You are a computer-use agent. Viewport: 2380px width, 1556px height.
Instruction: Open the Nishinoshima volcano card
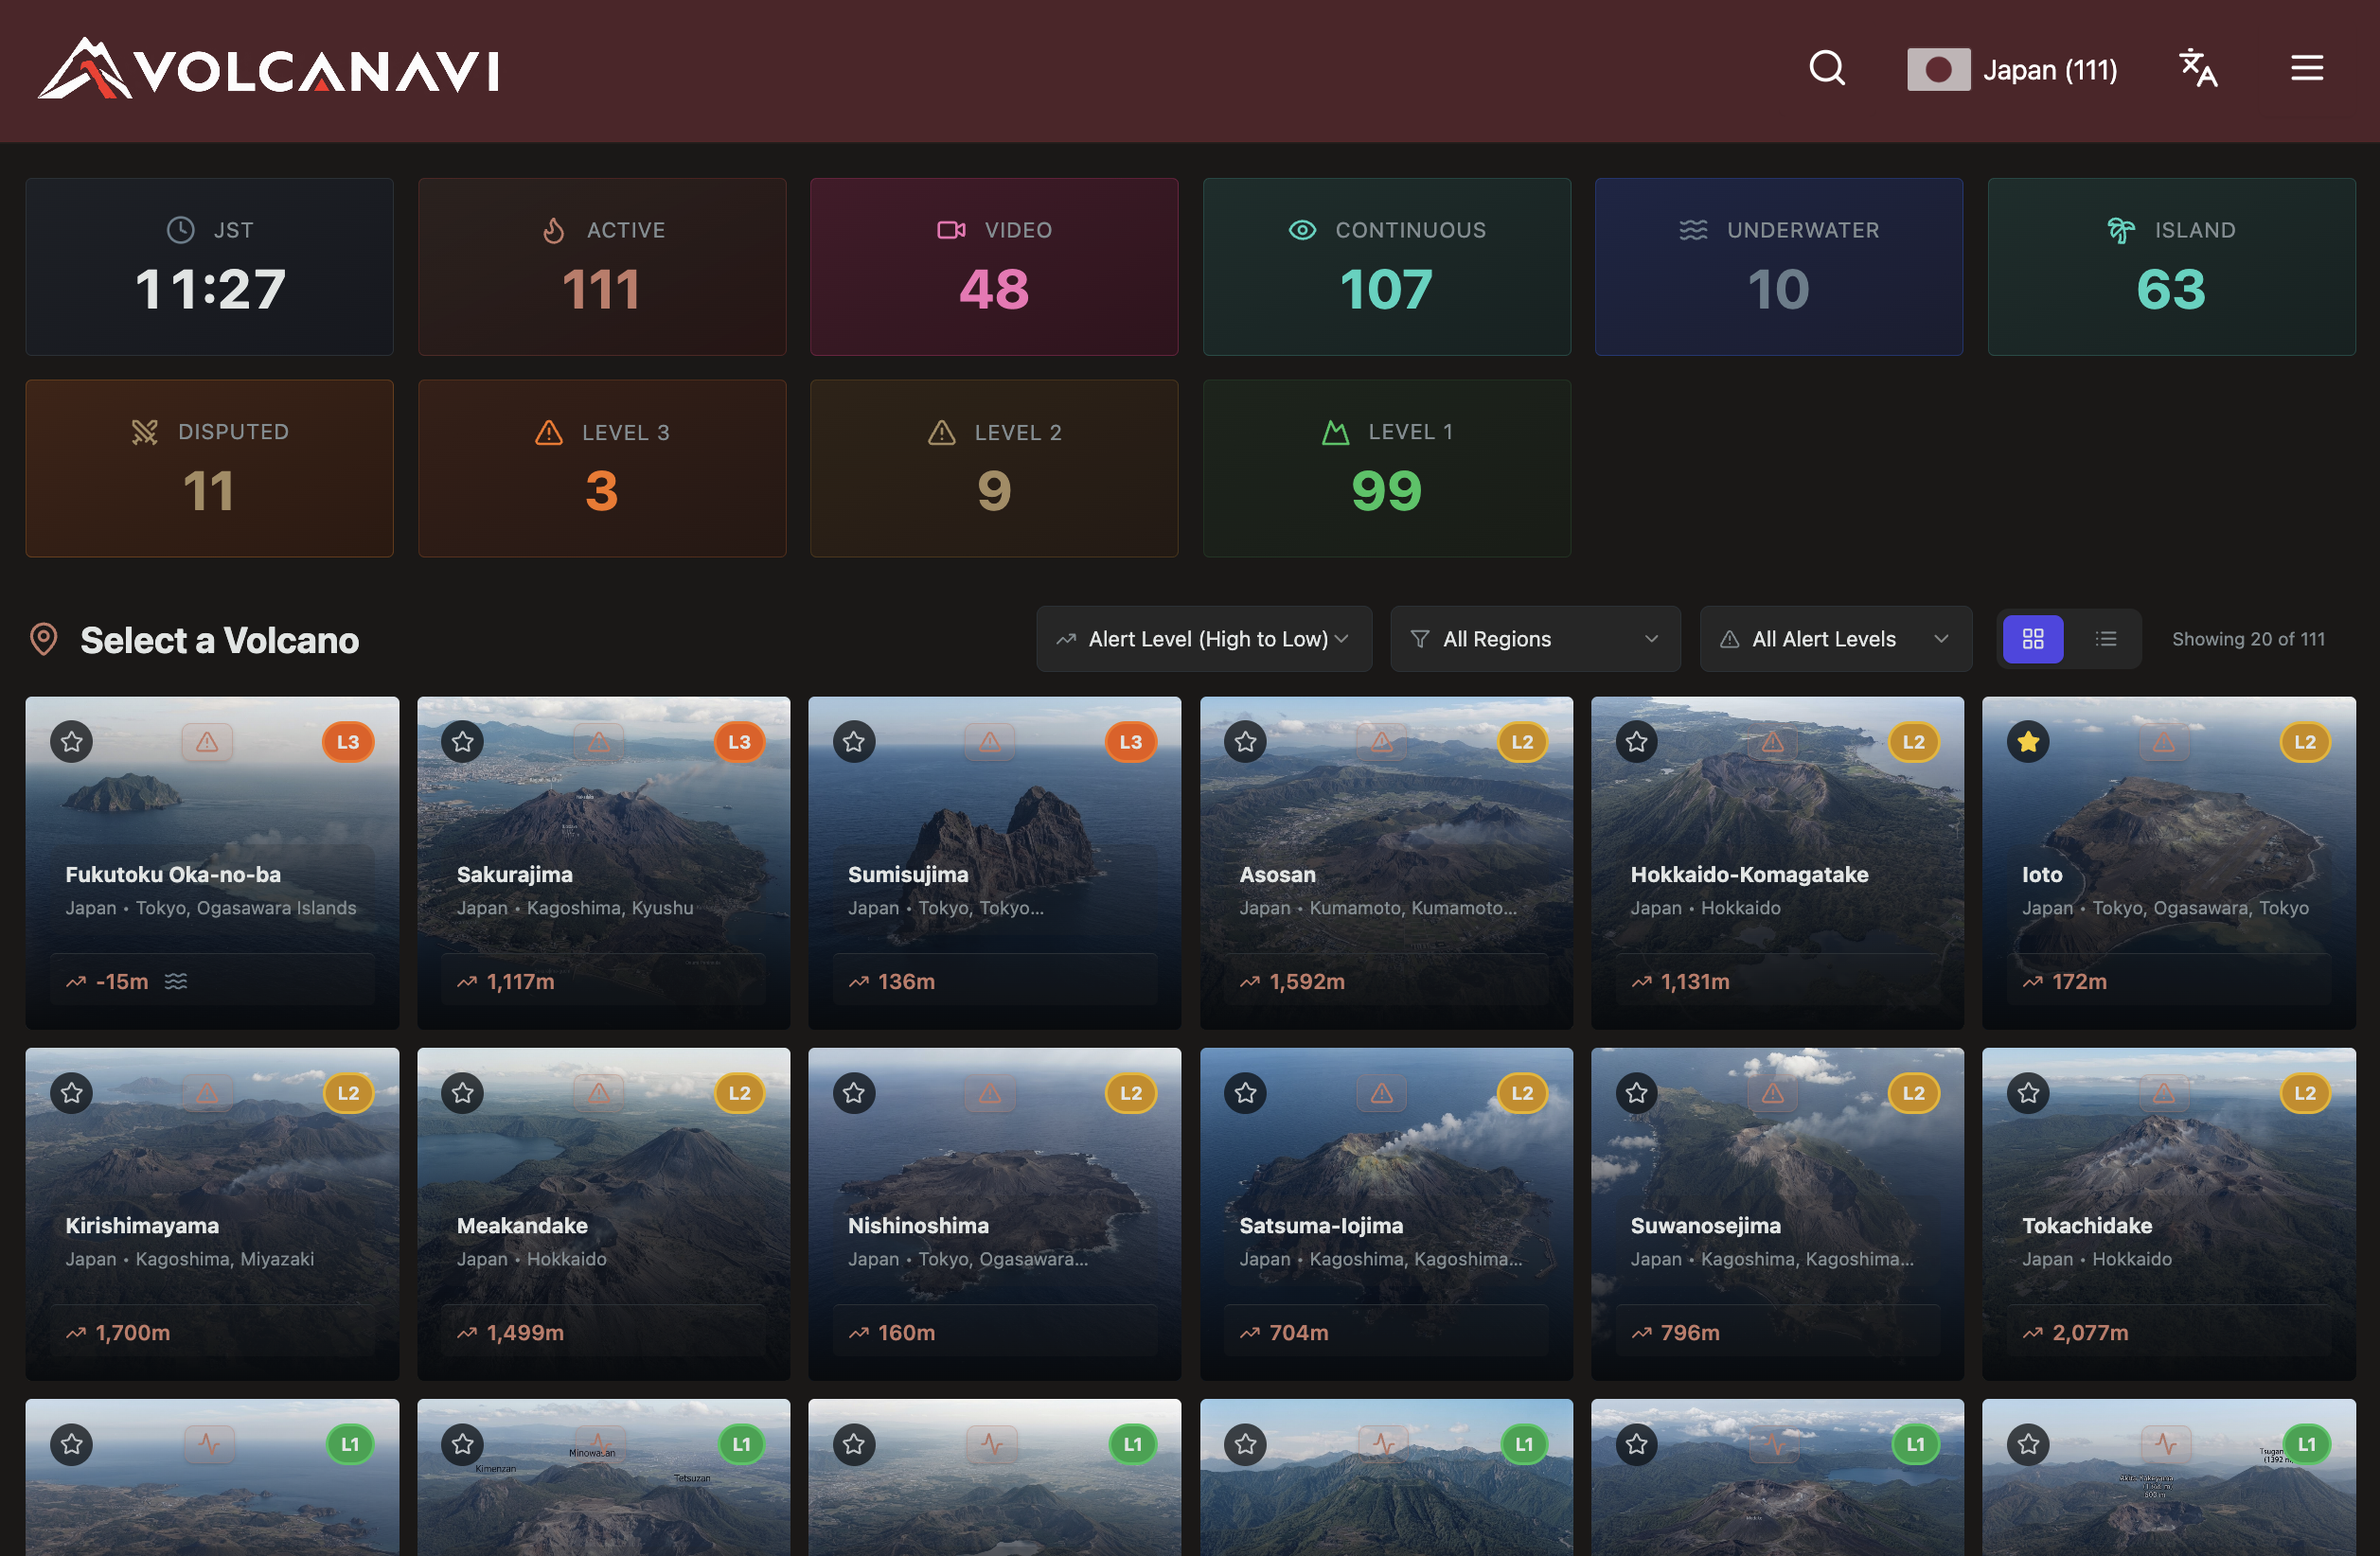pyautogui.click(x=995, y=1214)
